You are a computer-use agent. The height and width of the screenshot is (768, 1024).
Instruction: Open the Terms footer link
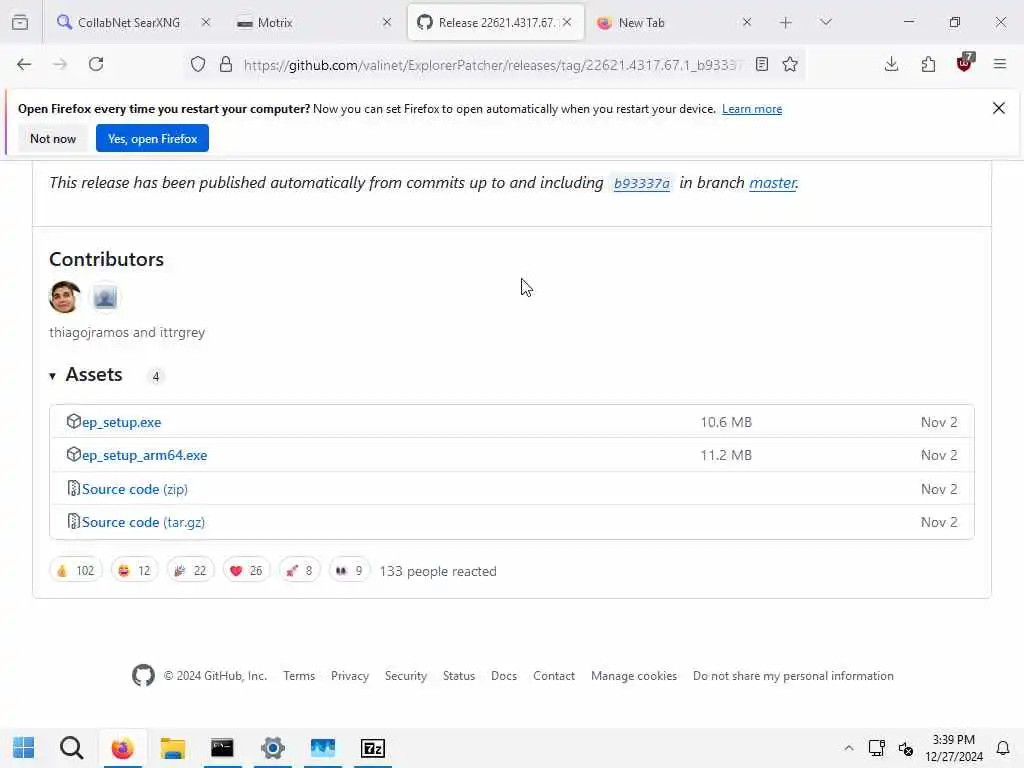click(x=299, y=676)
